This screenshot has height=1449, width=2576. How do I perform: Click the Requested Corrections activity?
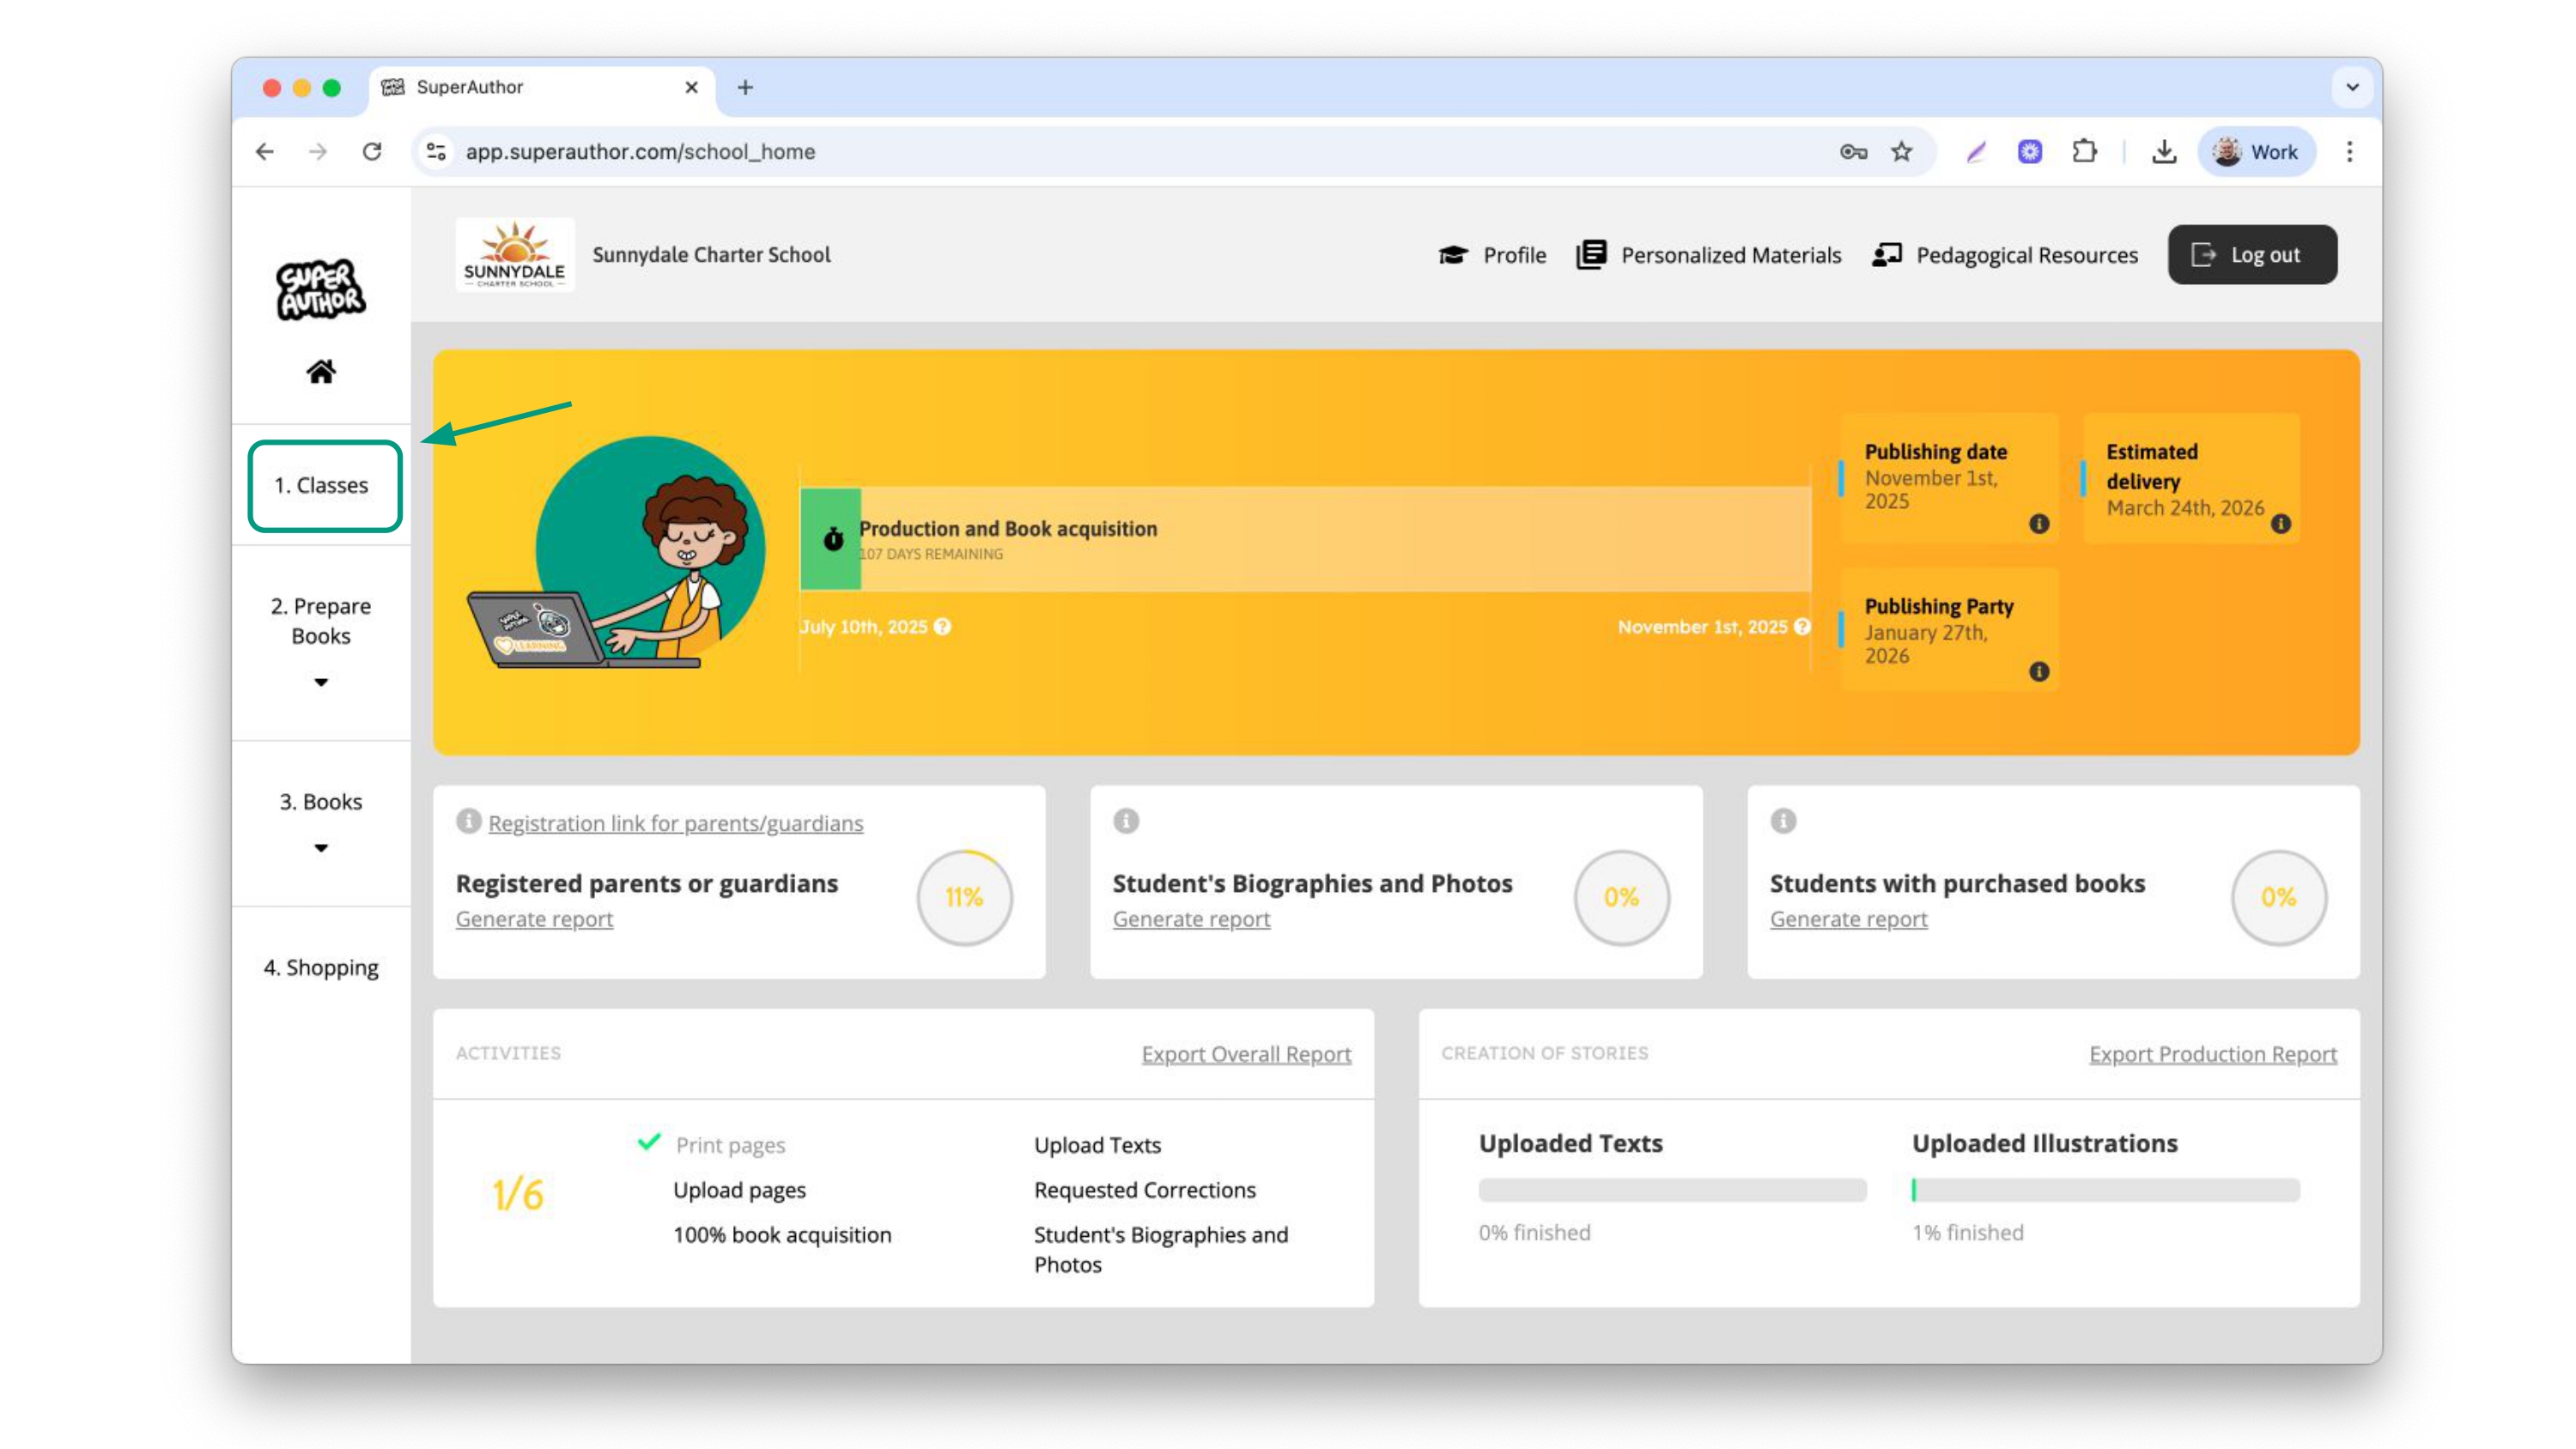1145,1190
